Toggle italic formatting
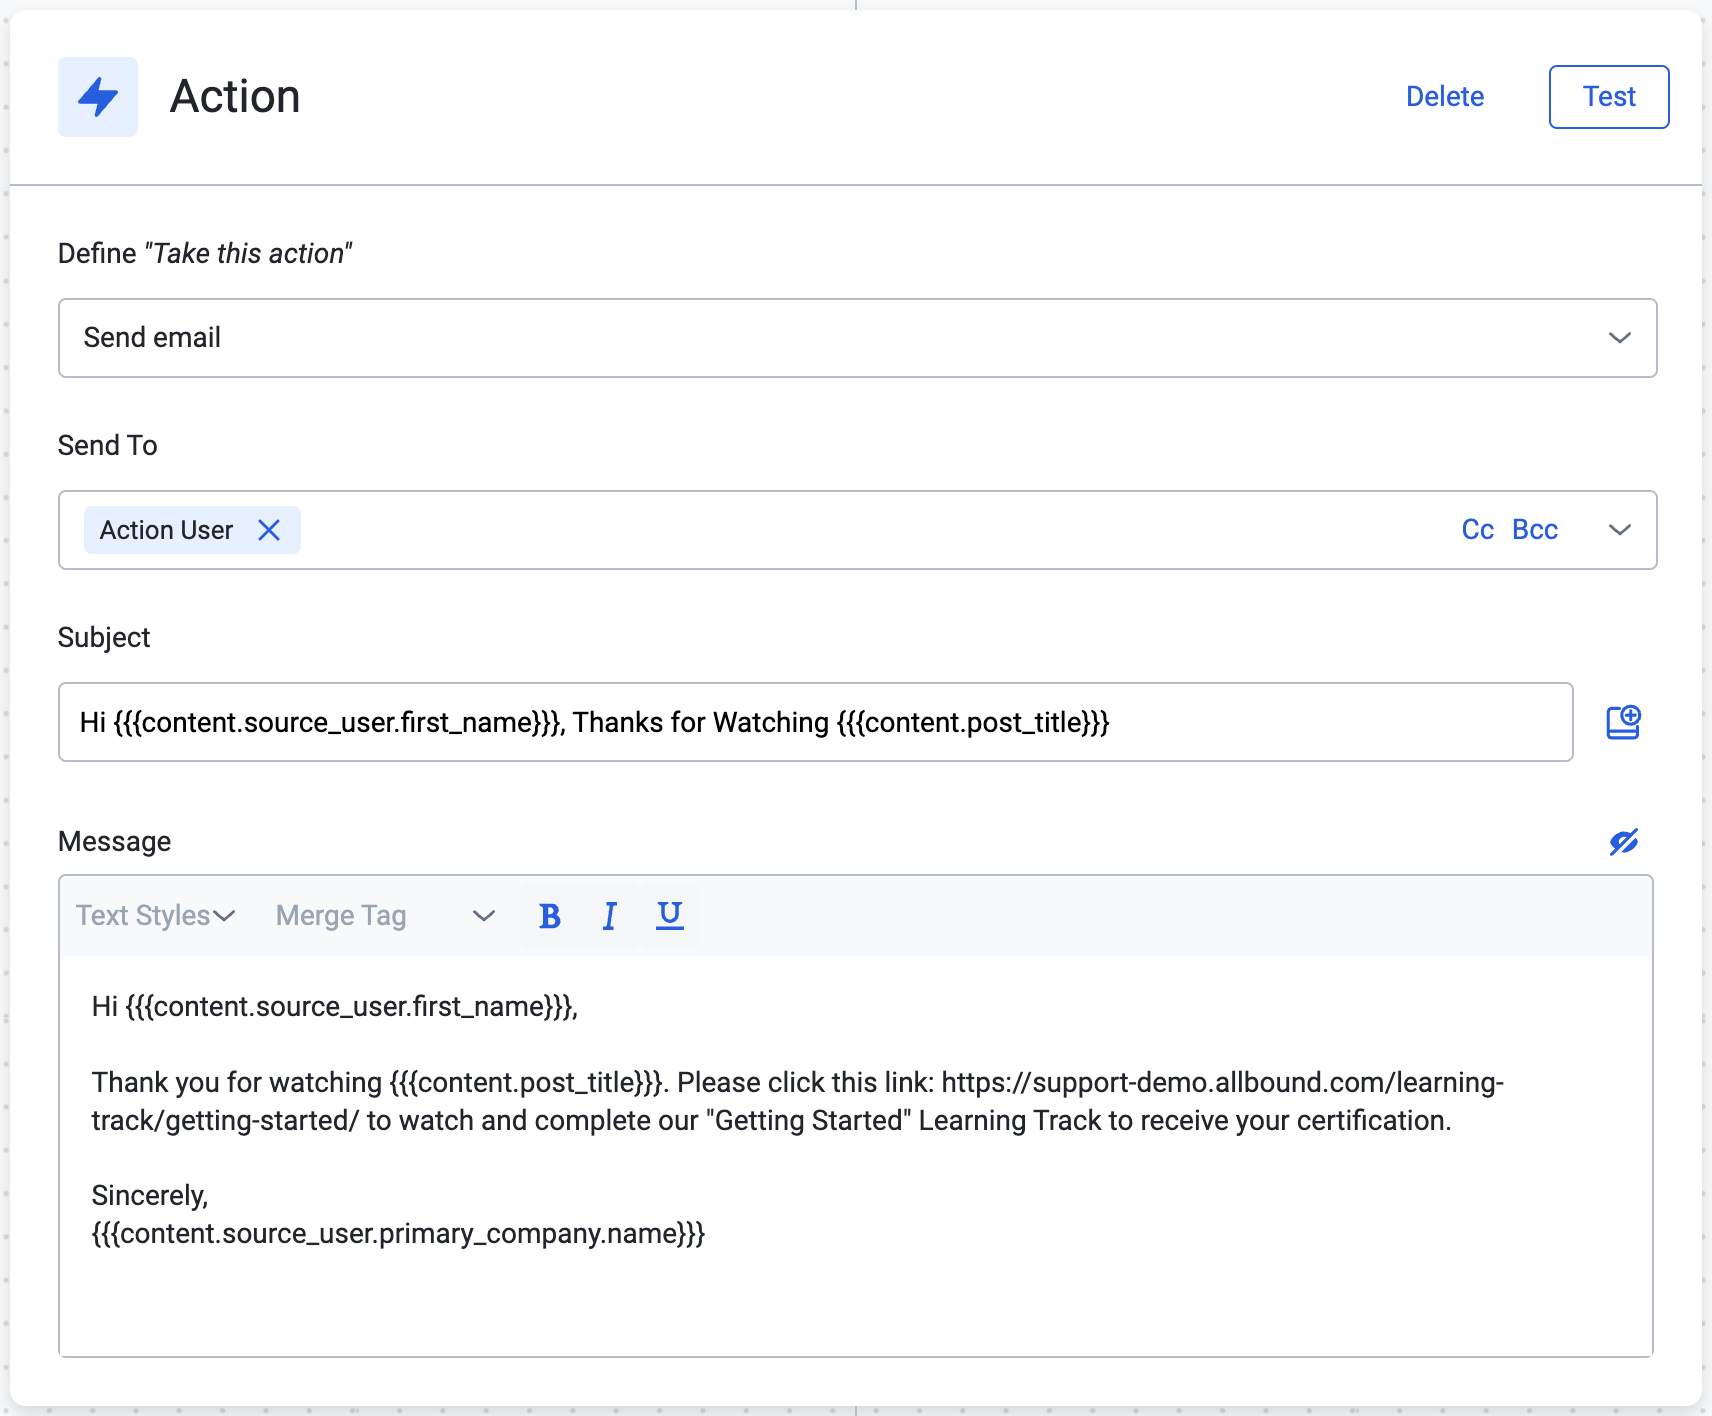This screenshot has height=1416, width=1712. click(610, 916)
